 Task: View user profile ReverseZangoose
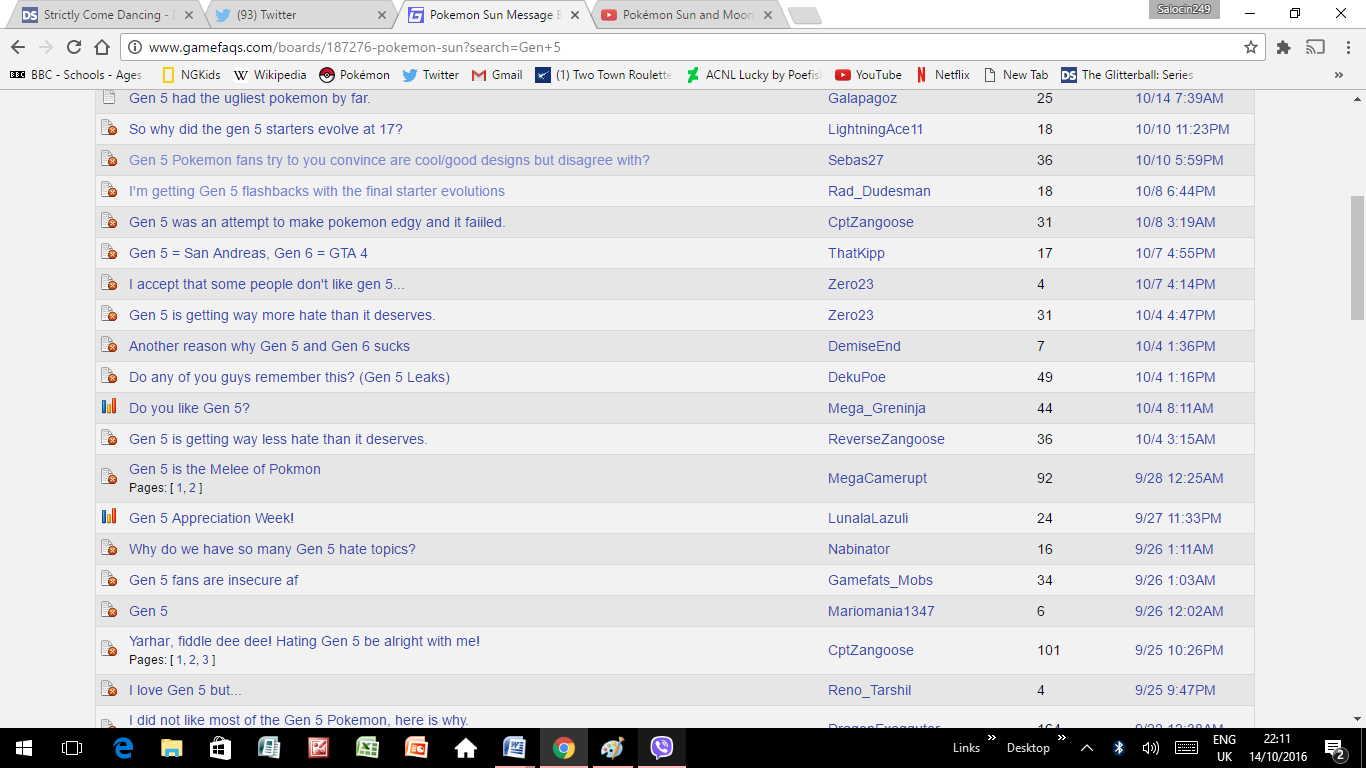(x=886, y=439)
